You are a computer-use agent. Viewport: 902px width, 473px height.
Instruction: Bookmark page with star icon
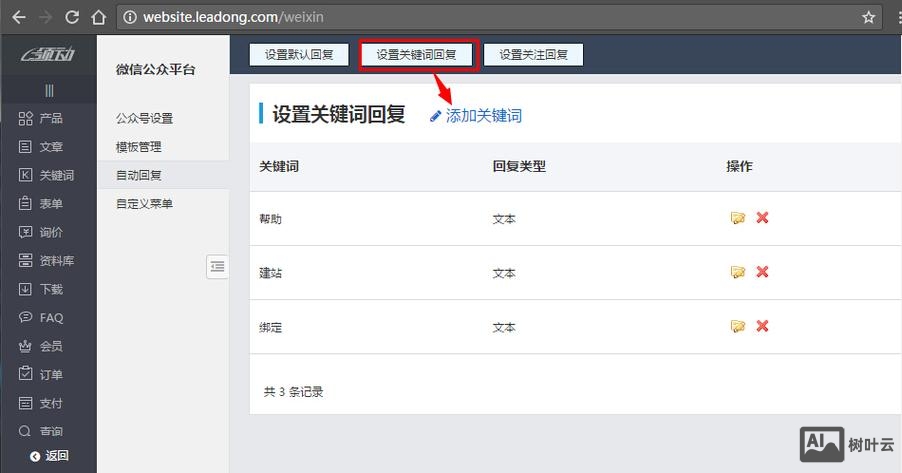point(869,17)
